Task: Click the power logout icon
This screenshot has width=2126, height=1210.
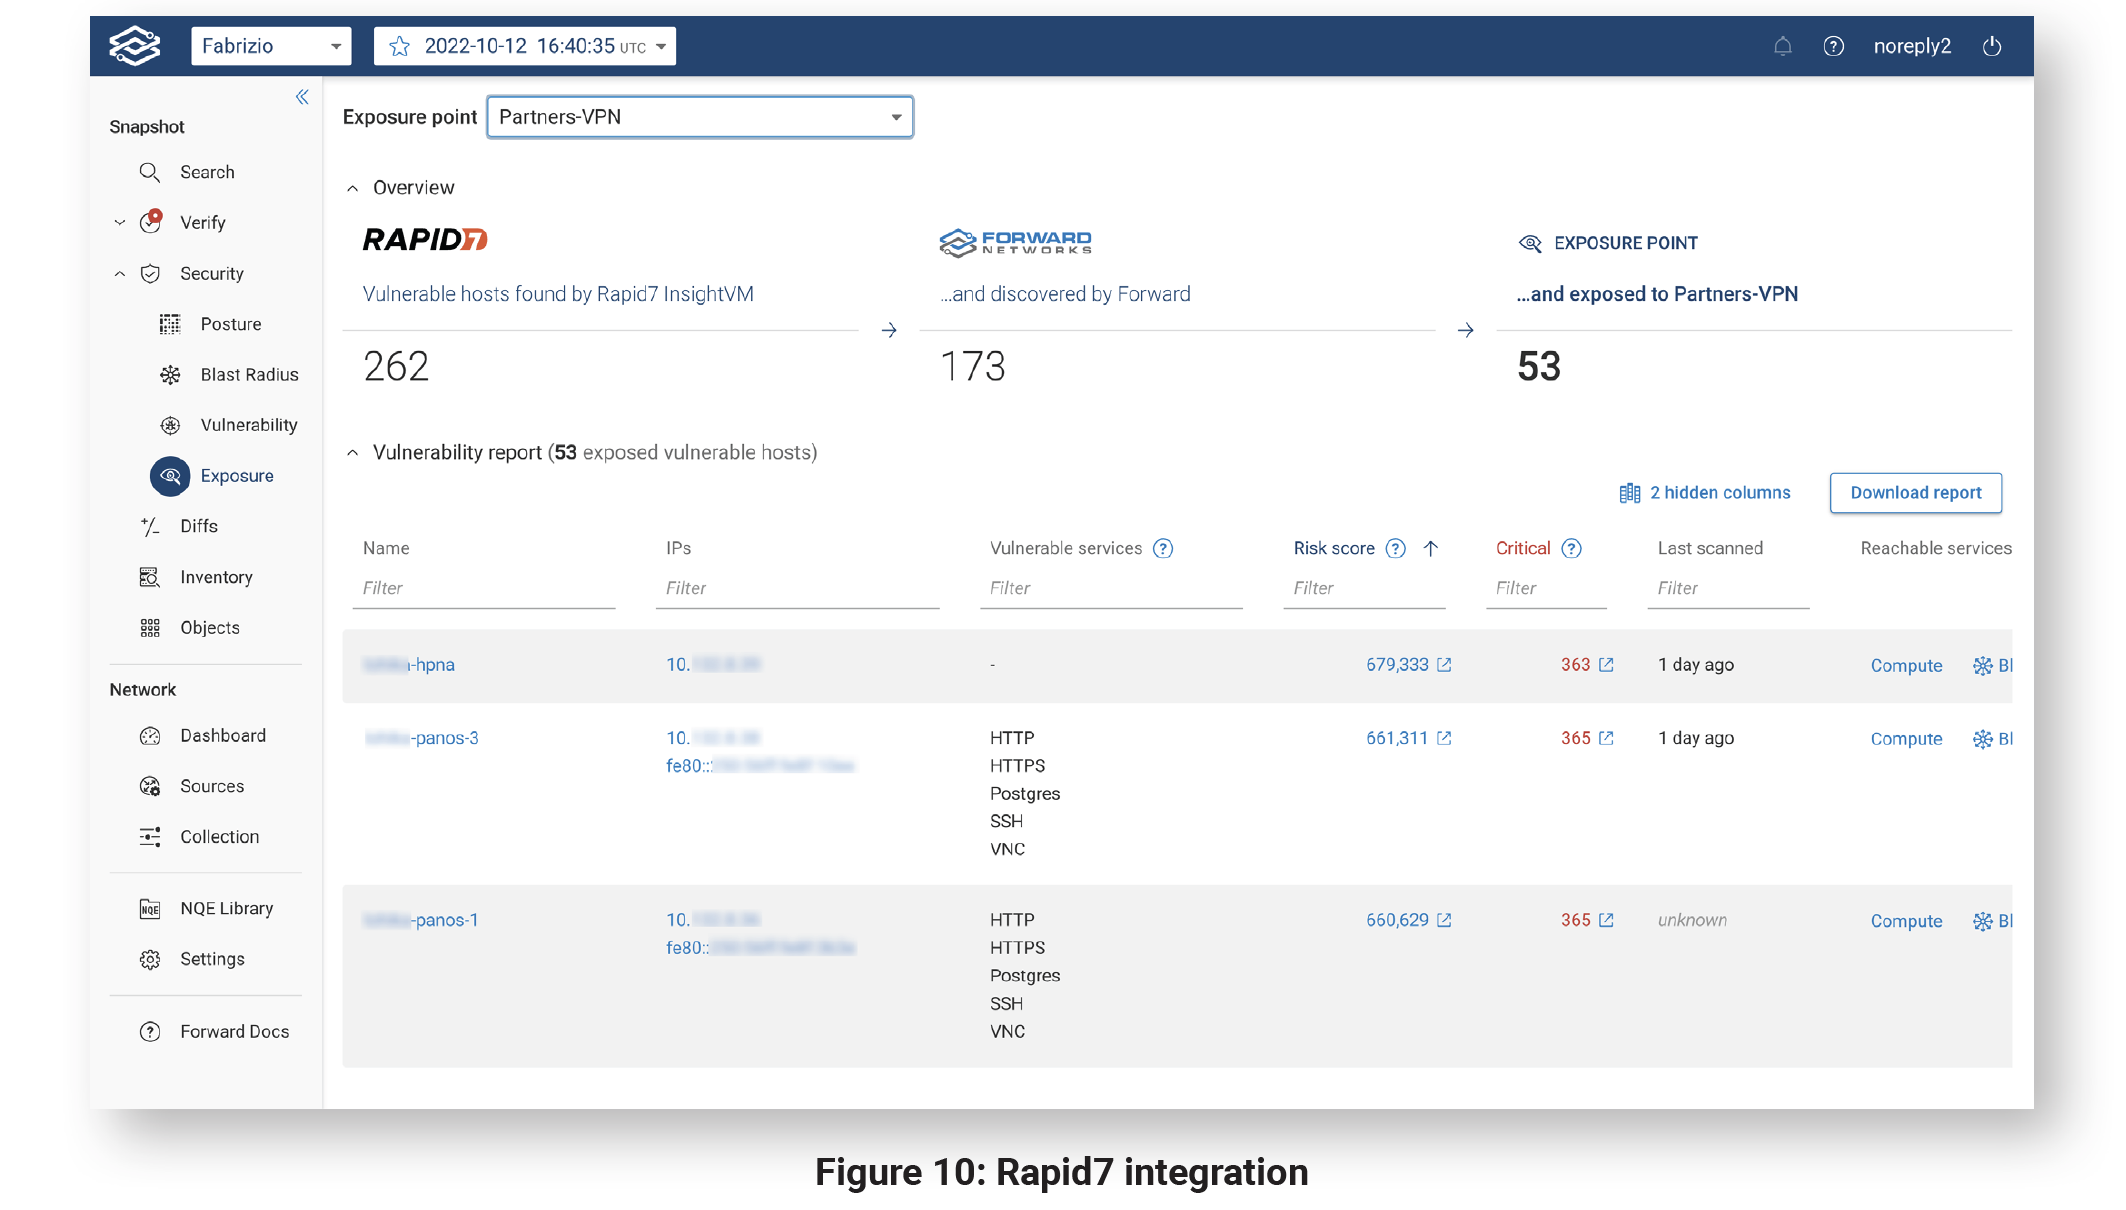Action: click(x=1991, y=46)
